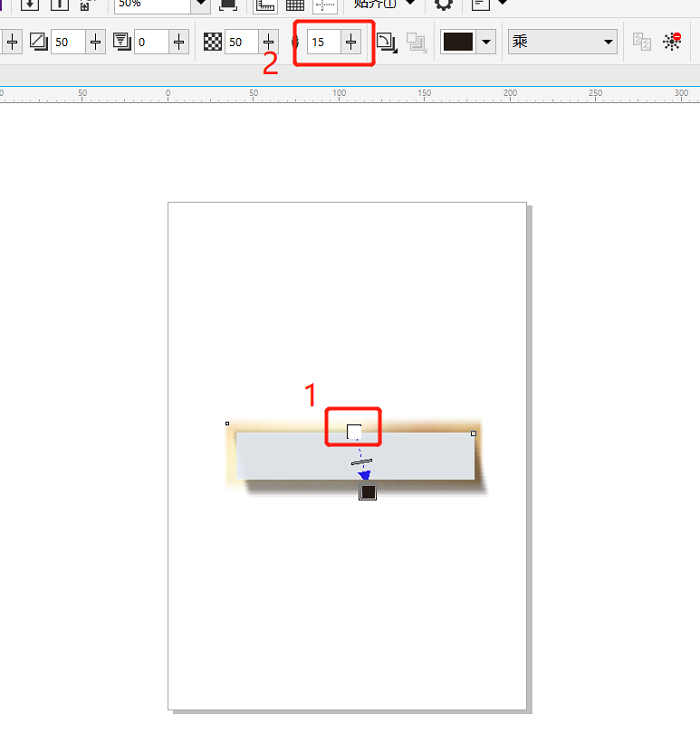Click the shadow stretch stepper button
Image resolution: width=700 pixels, height=752 pixels.
coord(95,42)
